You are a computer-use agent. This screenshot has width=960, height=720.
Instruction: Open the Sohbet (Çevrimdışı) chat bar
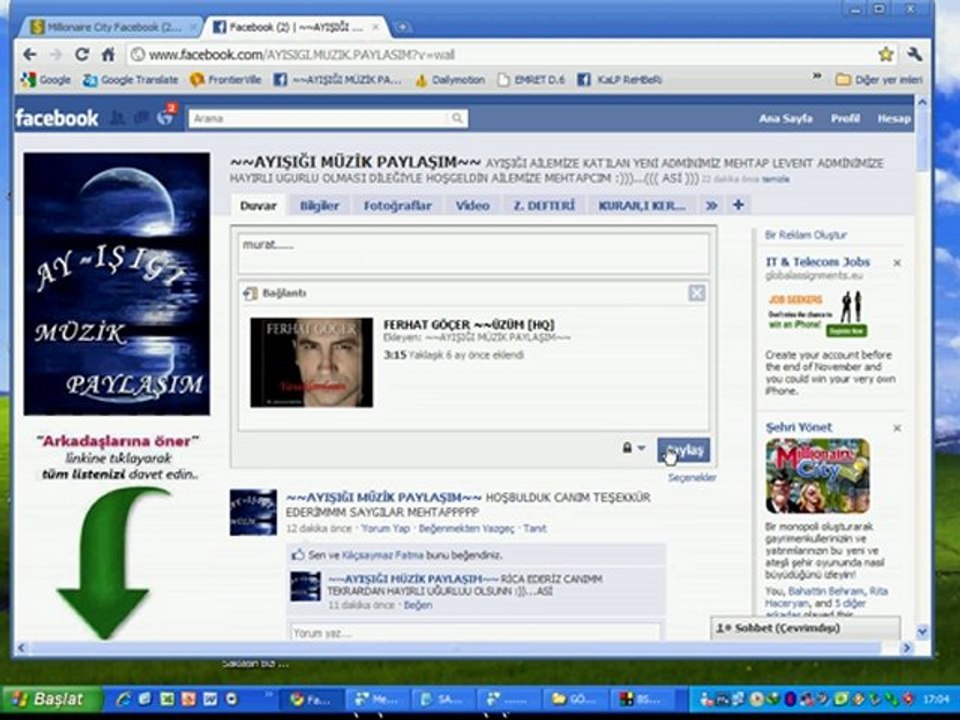(806, 628)
